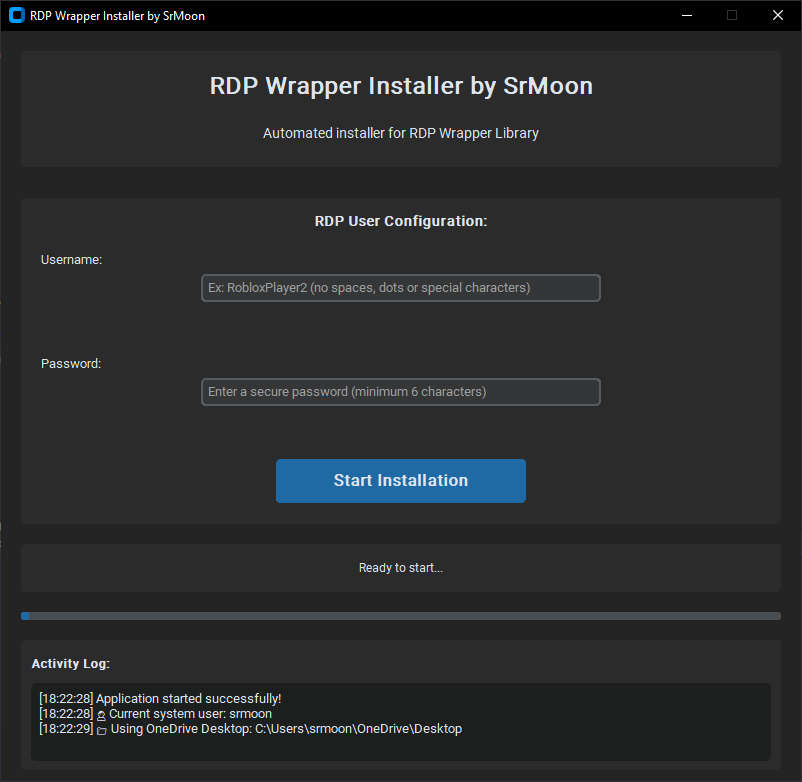This screenshot has width=802, height=782.
Task: Click the 'Username:' label
Action: tap(71, 259)
